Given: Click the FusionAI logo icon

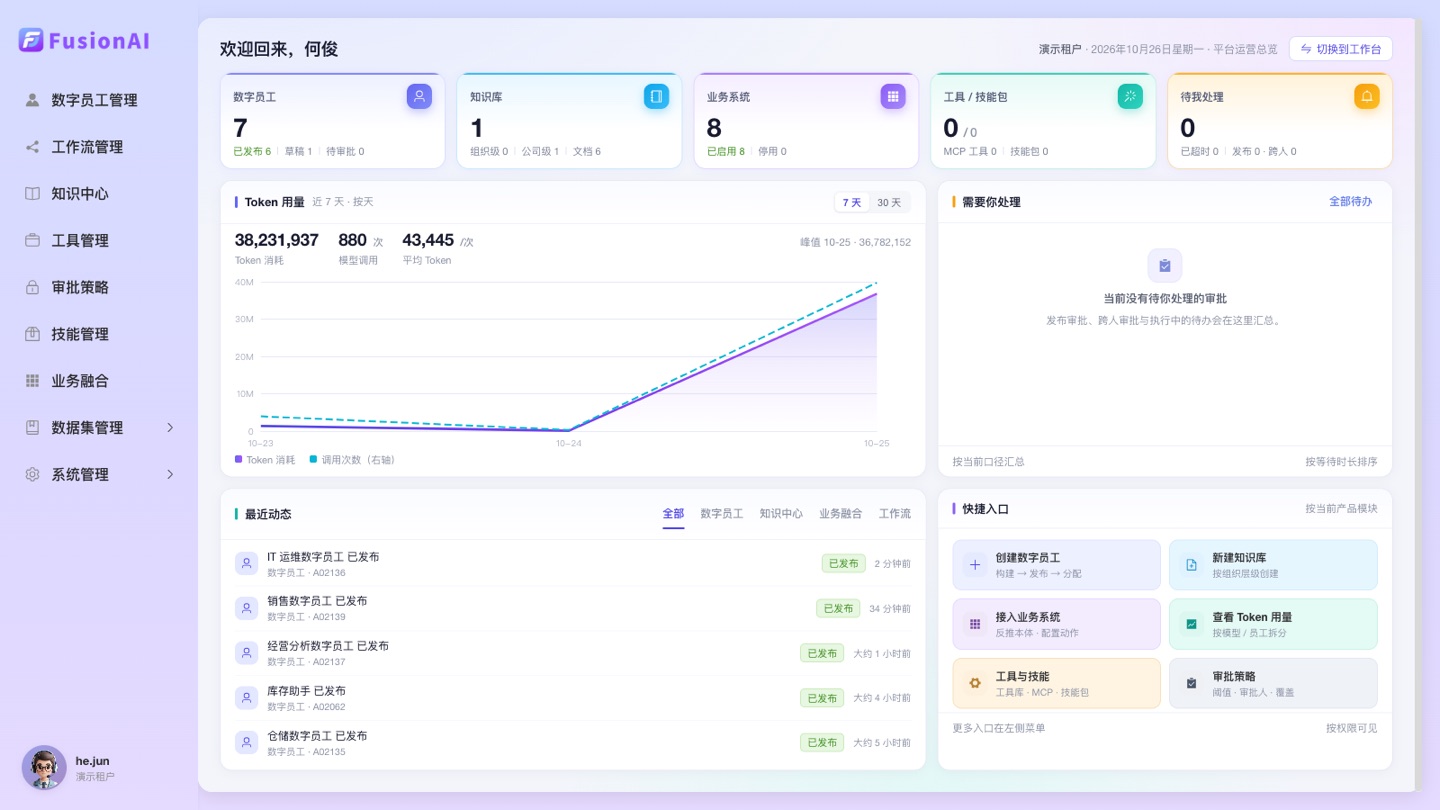Looking at the screenshot, I should pyautogui.click(x=31, y=40).
